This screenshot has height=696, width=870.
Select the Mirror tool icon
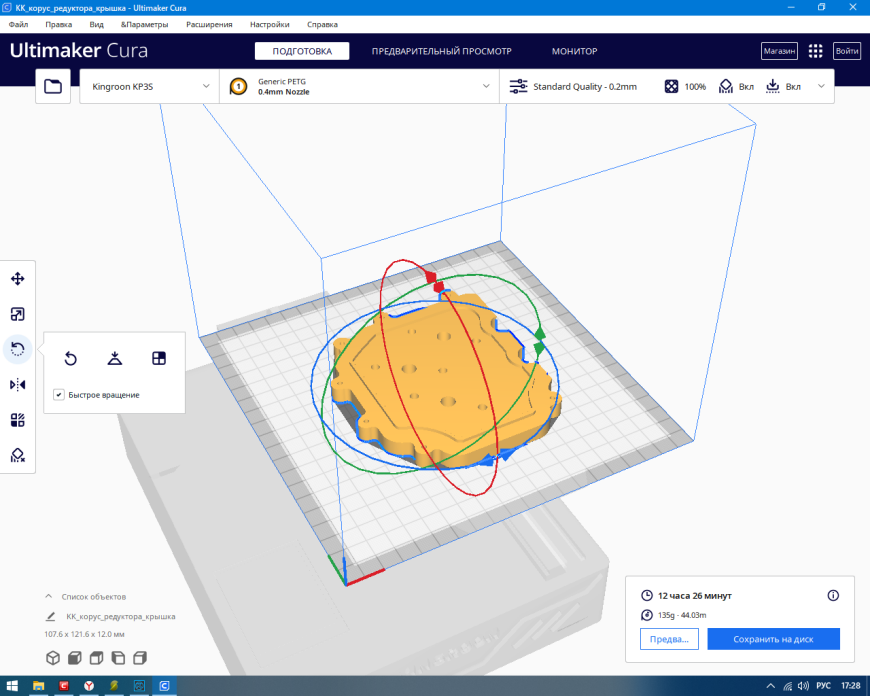pos(18,385)
